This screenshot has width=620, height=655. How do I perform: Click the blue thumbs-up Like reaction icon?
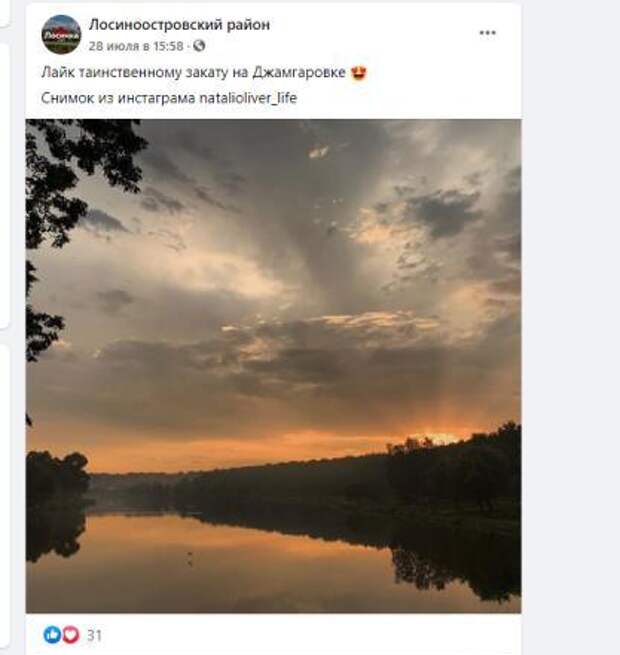(52, 635)
